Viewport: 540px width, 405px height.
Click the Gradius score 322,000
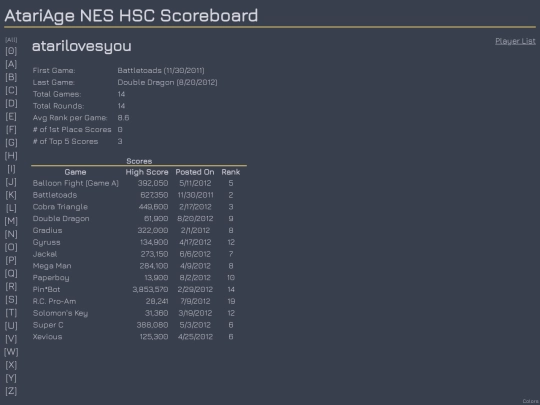point(153,230)
